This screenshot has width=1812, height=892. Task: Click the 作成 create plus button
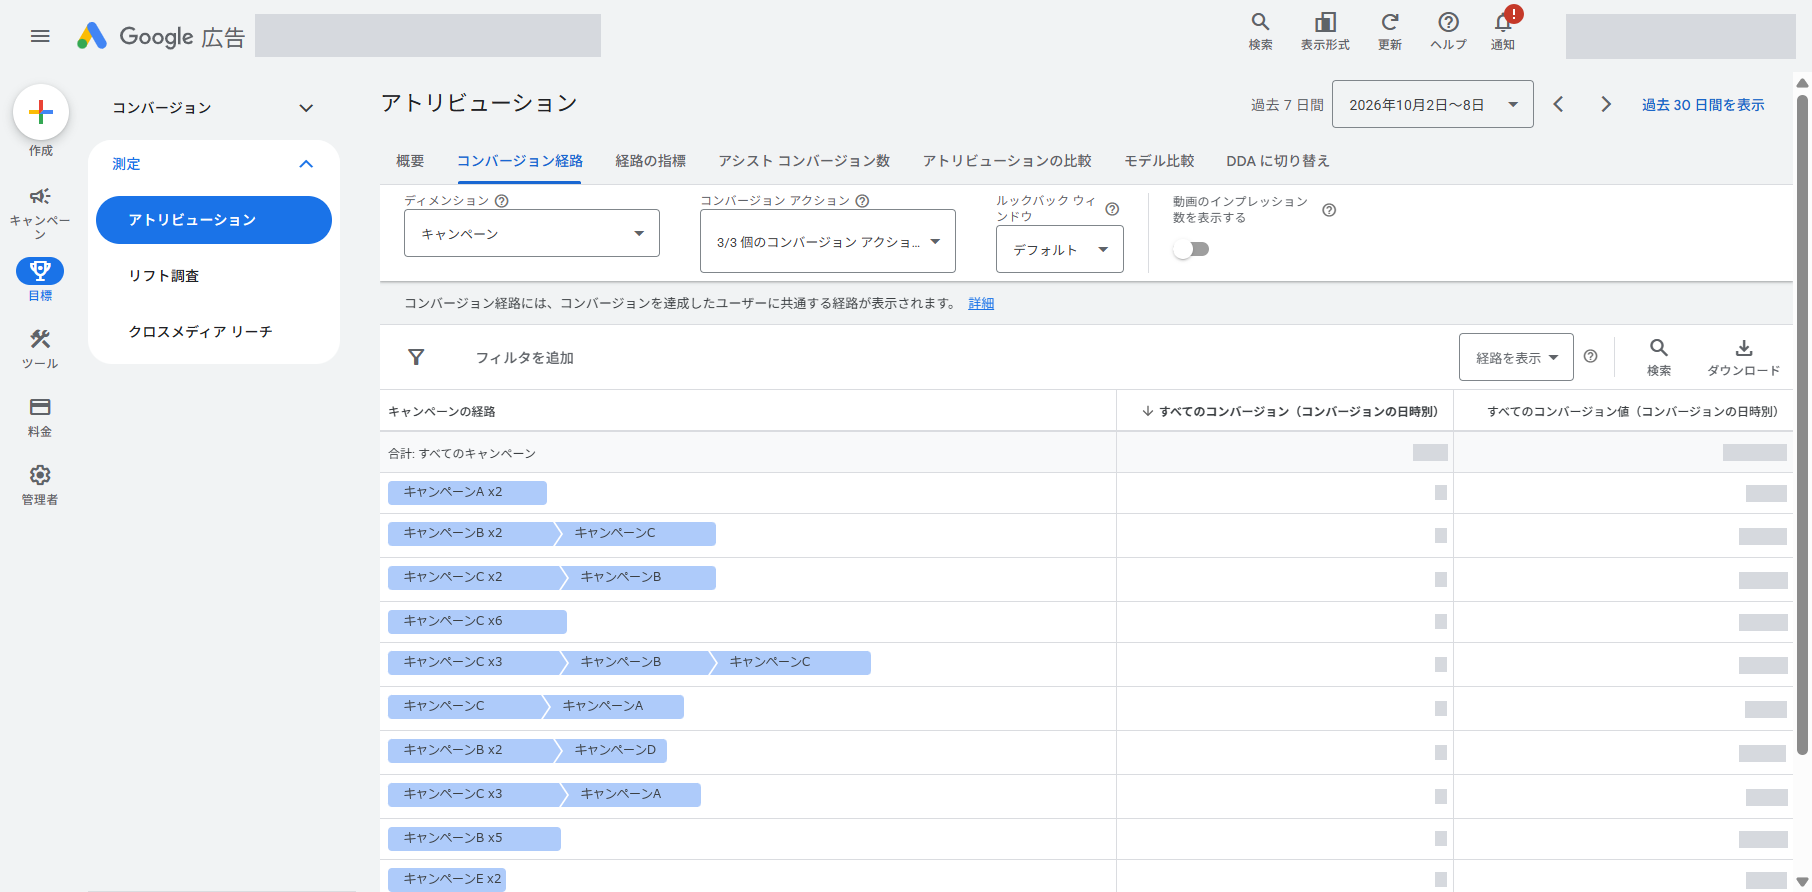(x=41, y=112)
